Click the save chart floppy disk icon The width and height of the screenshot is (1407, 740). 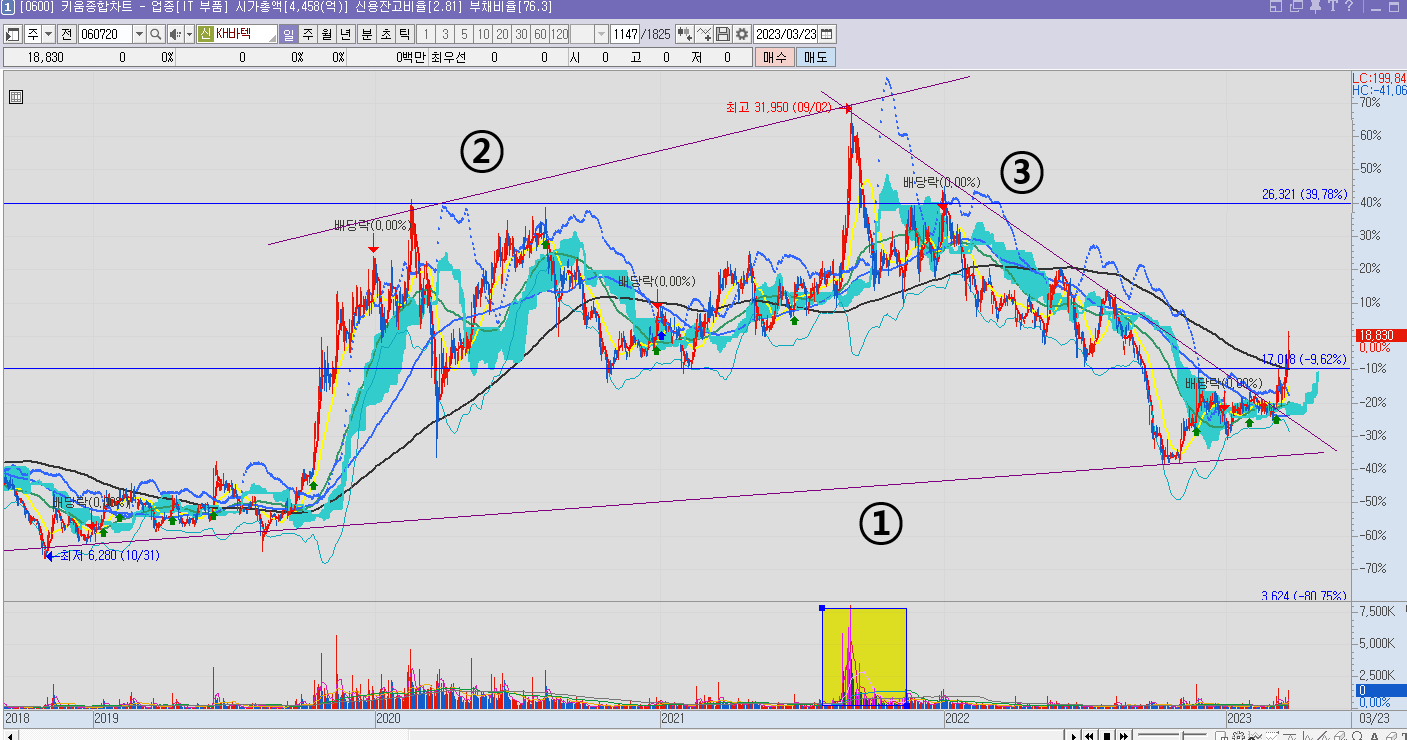click(723, 34)
